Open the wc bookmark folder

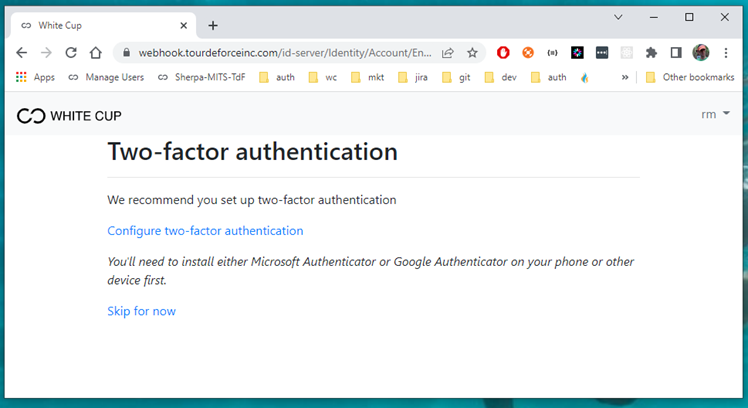323,77
